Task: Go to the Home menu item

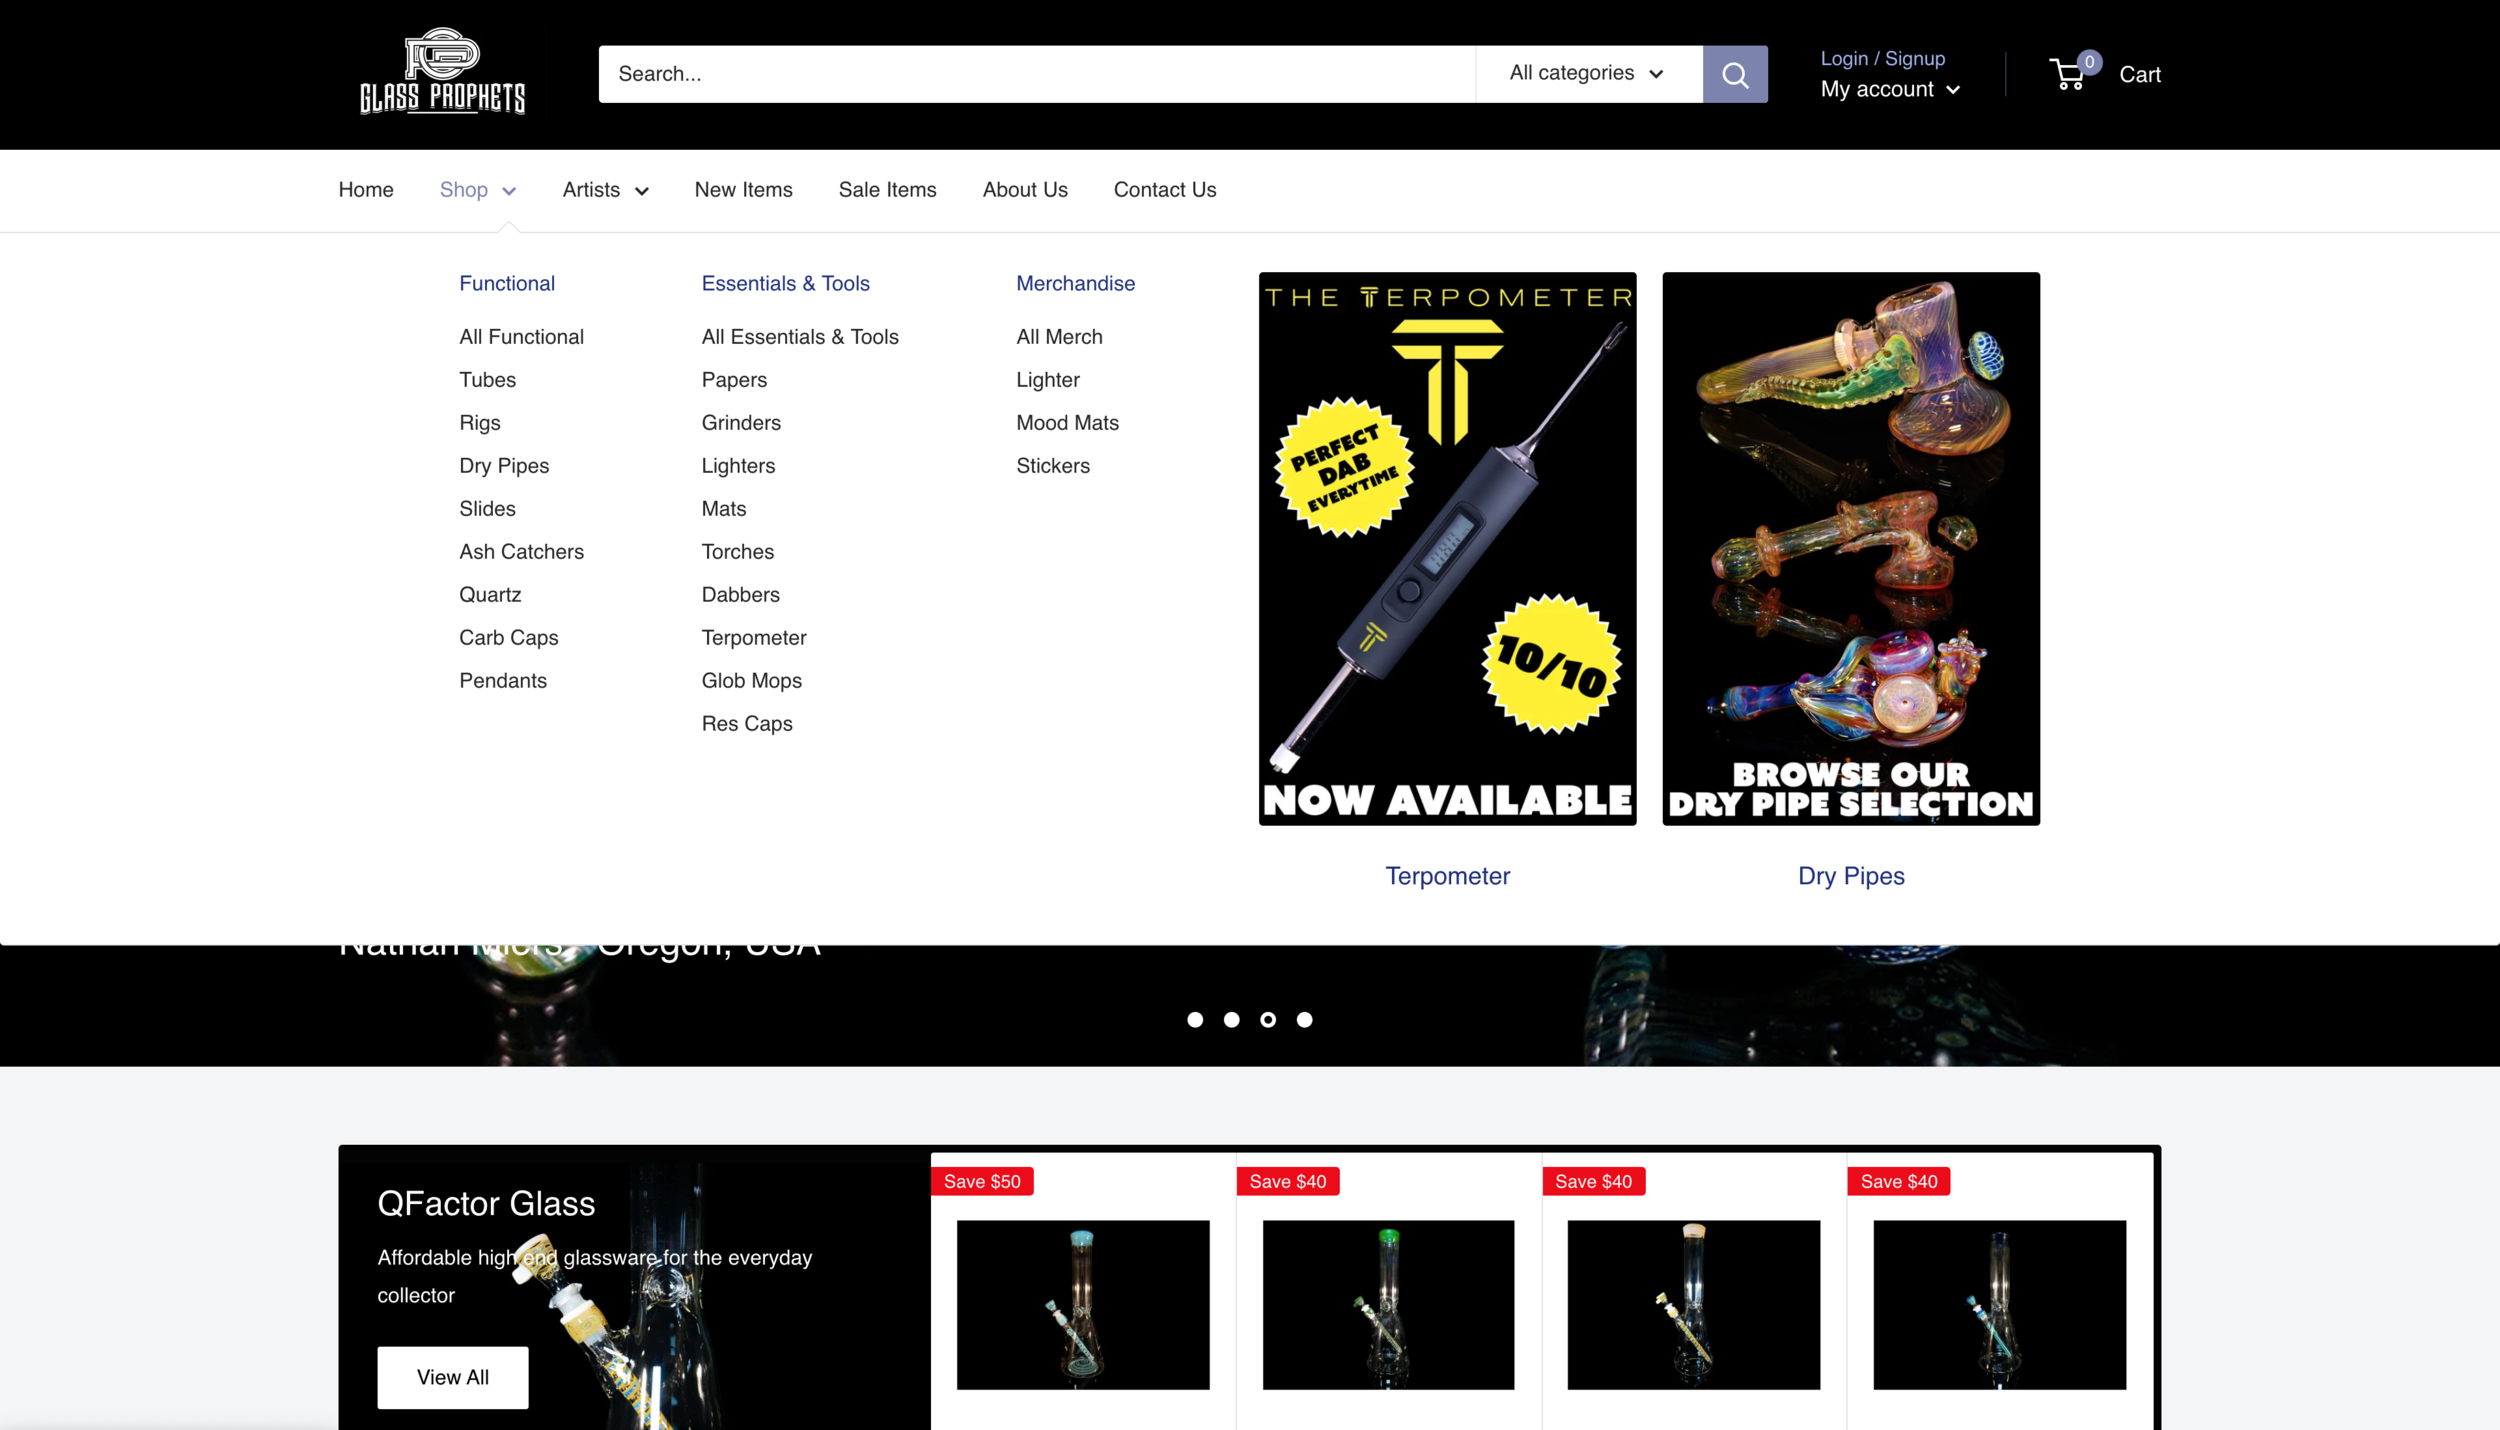Action: 366,190
